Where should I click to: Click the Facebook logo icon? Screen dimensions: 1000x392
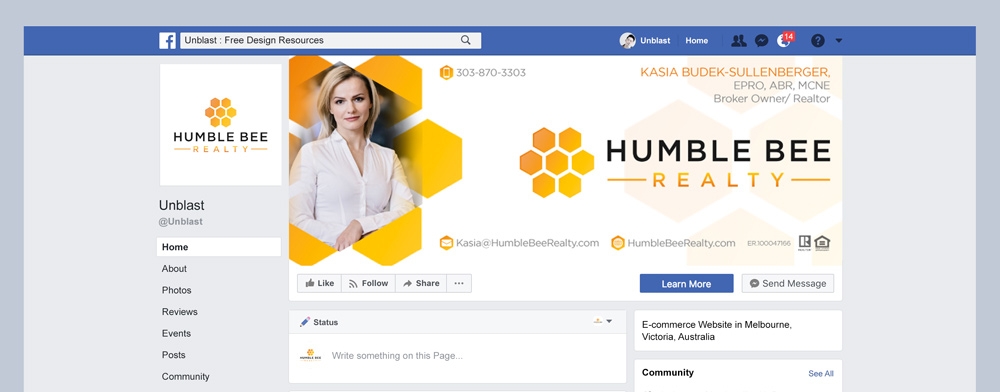[167, 41]
